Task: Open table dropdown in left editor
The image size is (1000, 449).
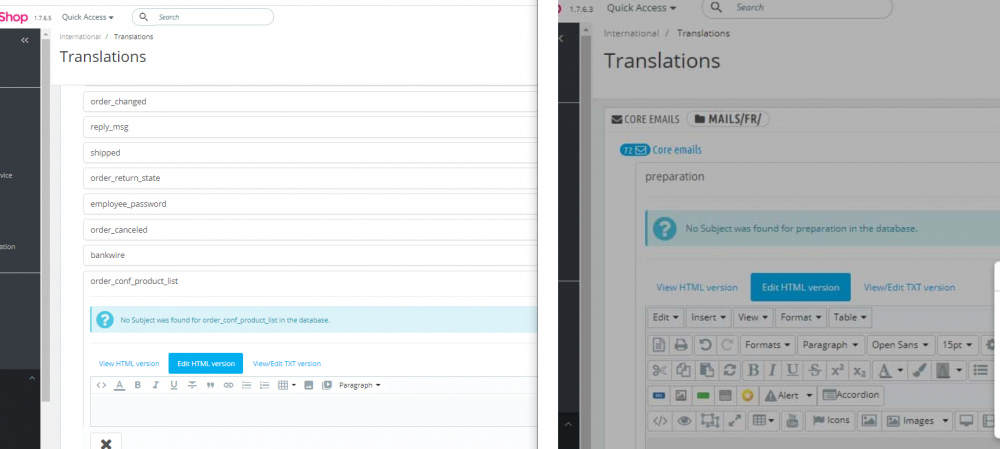Action: (x=287, y=385)
